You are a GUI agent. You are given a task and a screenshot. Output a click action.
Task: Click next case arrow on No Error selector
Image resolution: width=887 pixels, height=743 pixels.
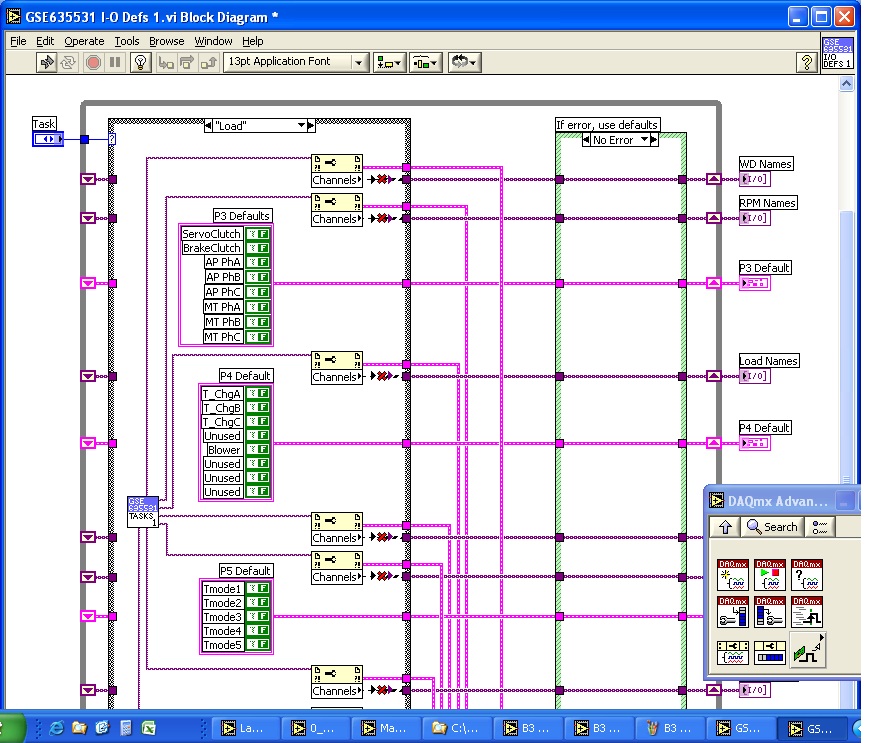(x=655, y=139)
